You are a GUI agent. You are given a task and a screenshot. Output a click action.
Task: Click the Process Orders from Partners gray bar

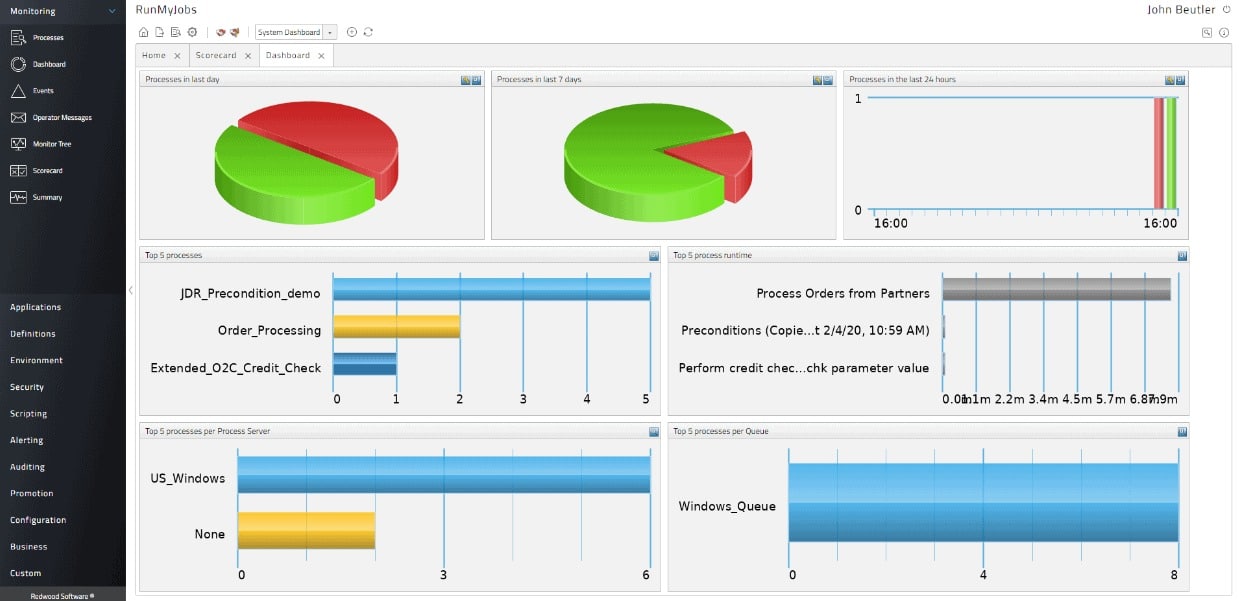(x=1056, y=289)
